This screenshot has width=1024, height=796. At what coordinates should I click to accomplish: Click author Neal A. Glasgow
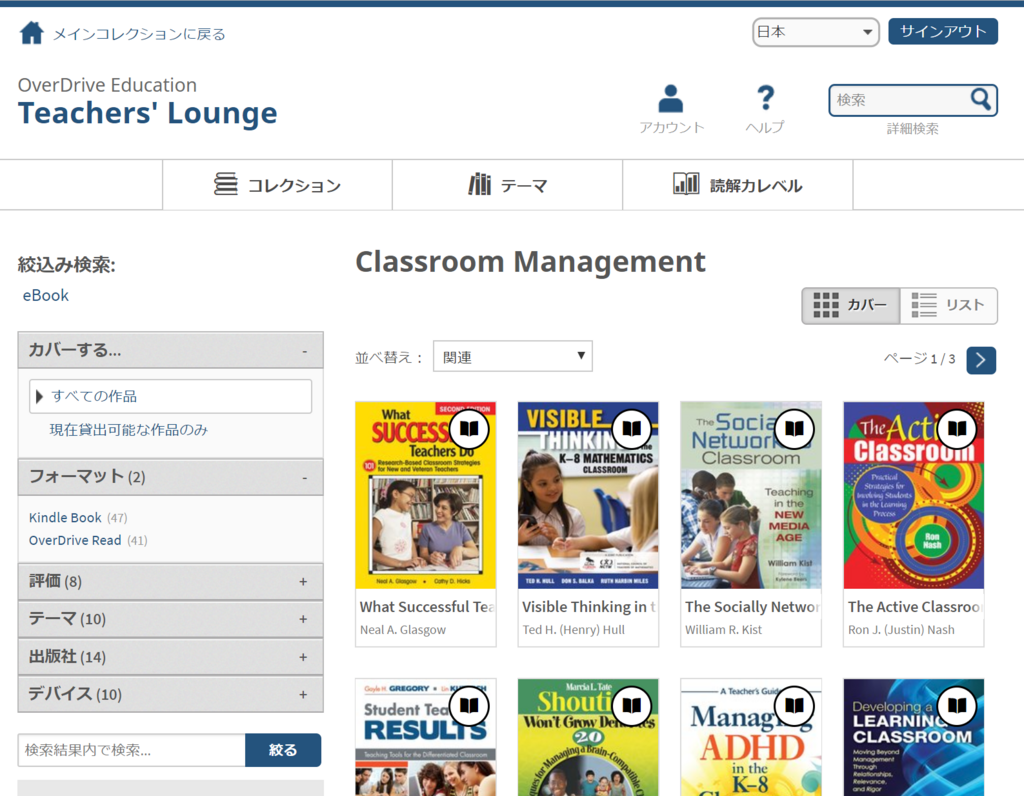click(403, 630)
